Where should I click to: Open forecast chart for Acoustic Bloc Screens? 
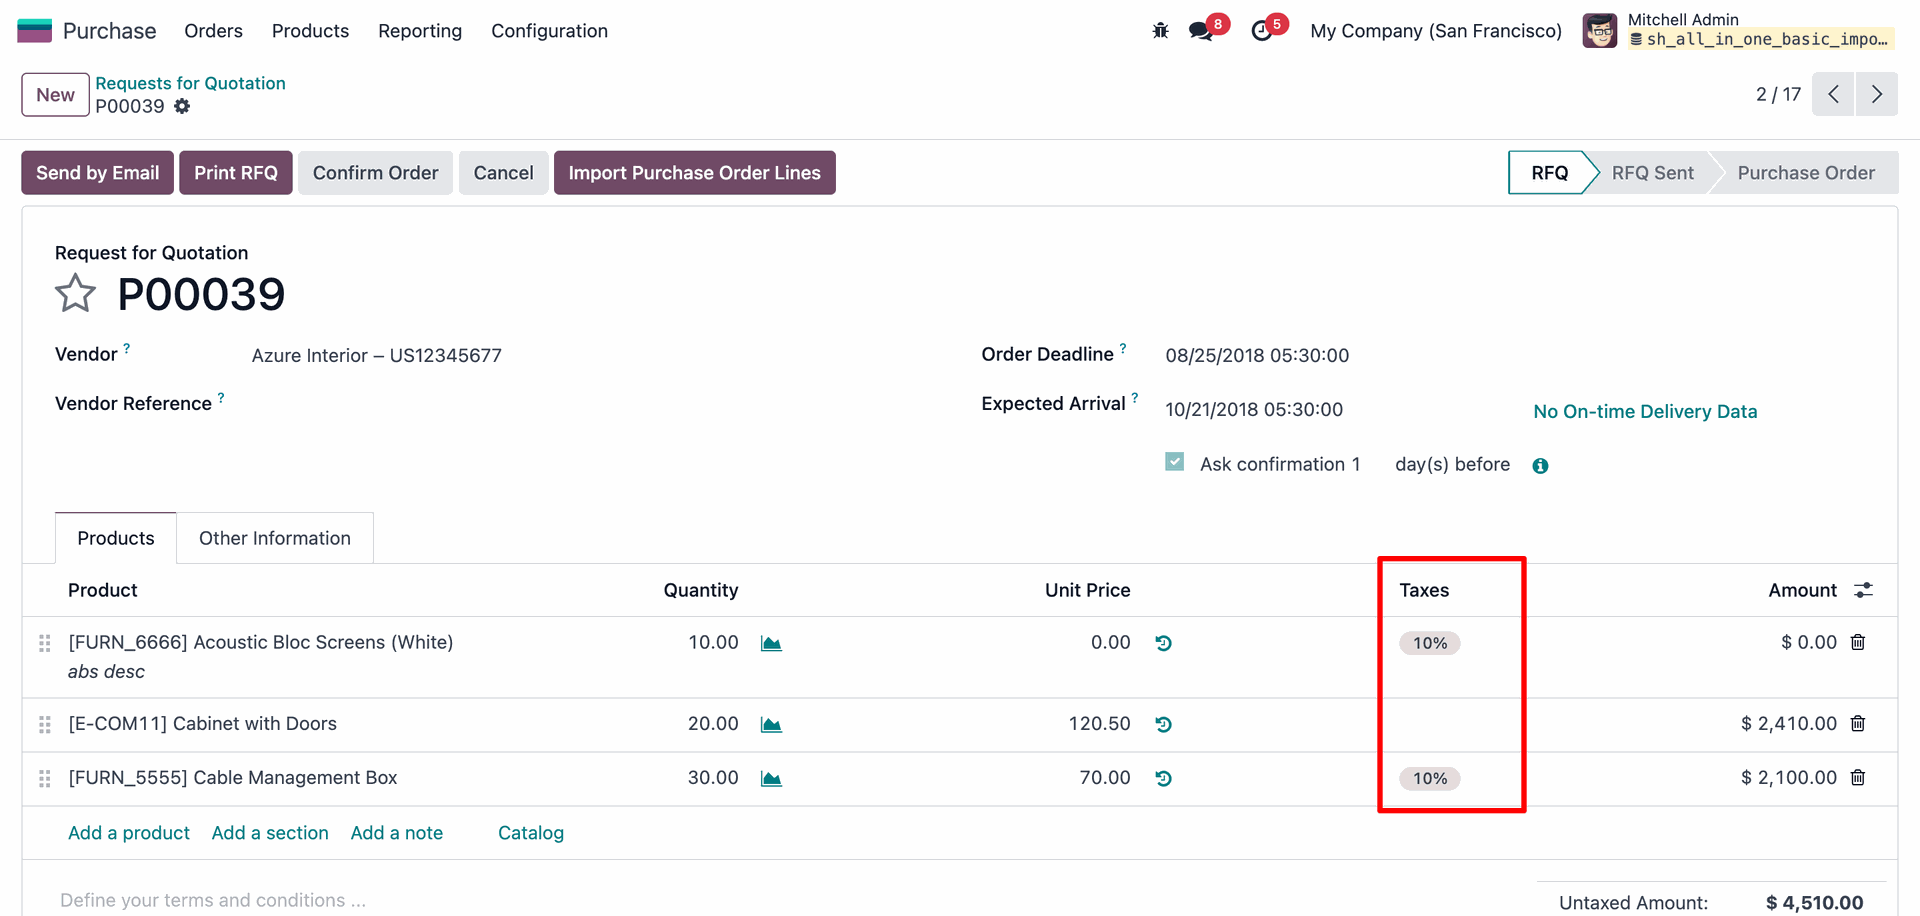coord(771,643)
